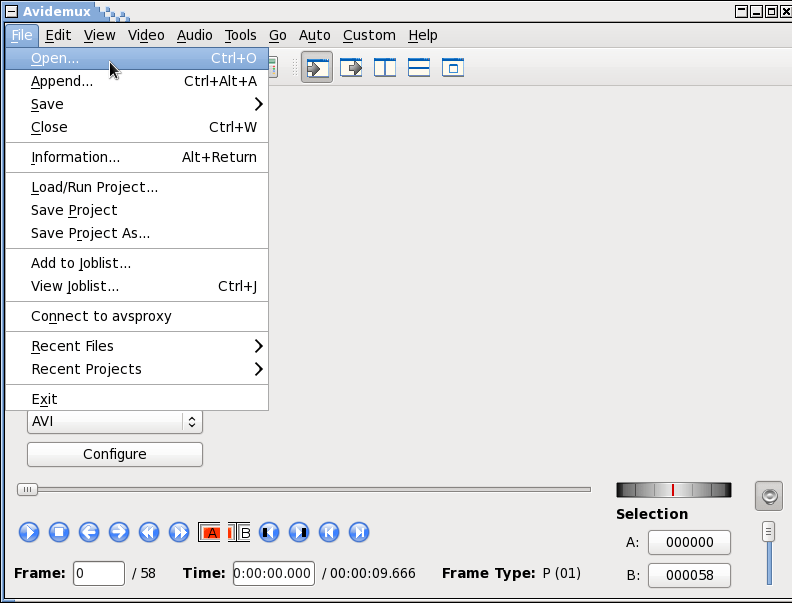
Task: Seek to next black frame
Action: [x=299, y=532]
